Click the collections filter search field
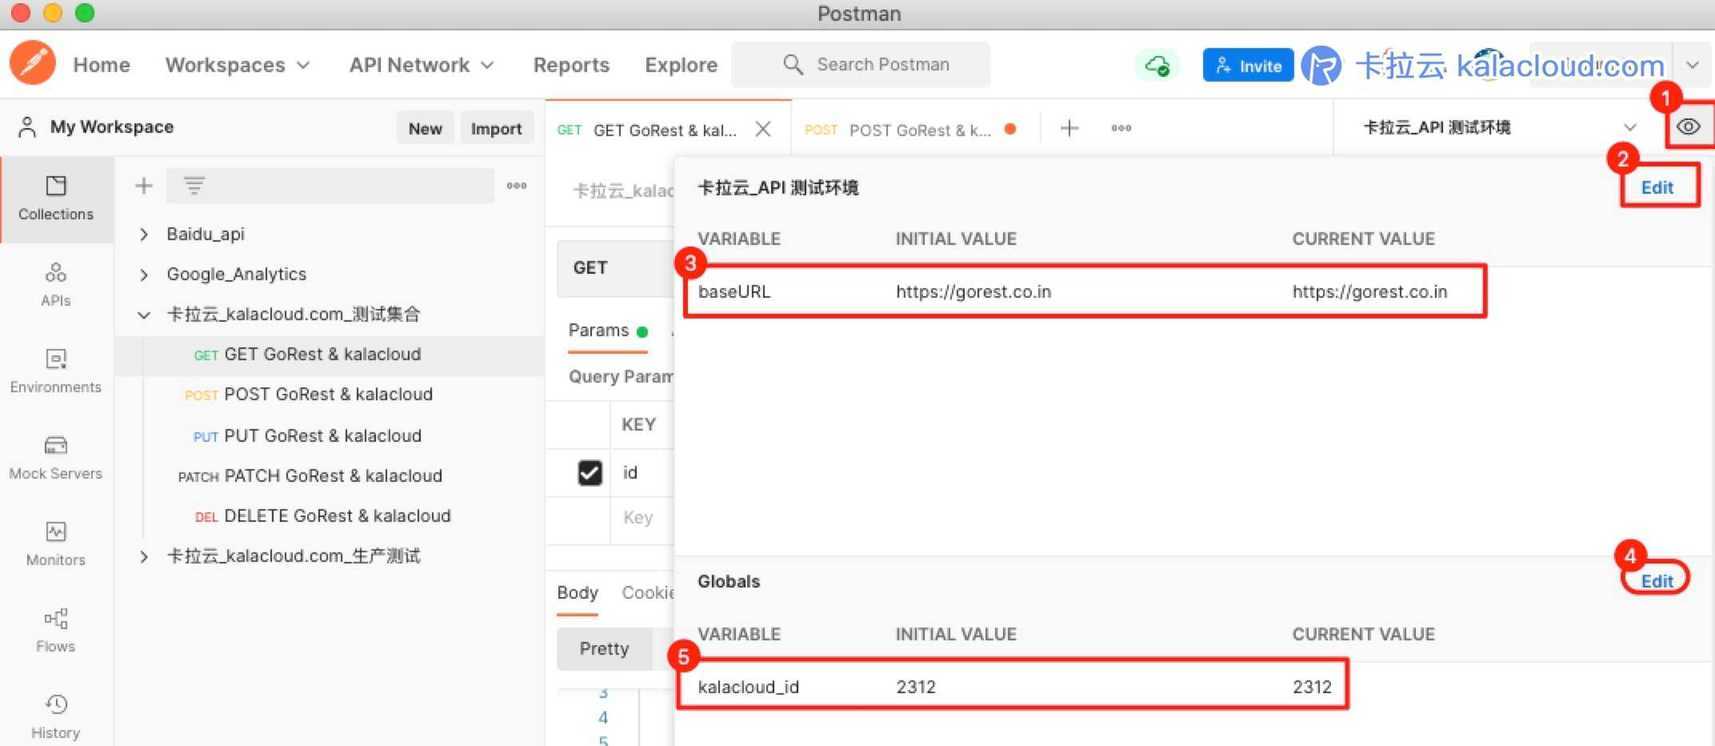 [331, 185]
